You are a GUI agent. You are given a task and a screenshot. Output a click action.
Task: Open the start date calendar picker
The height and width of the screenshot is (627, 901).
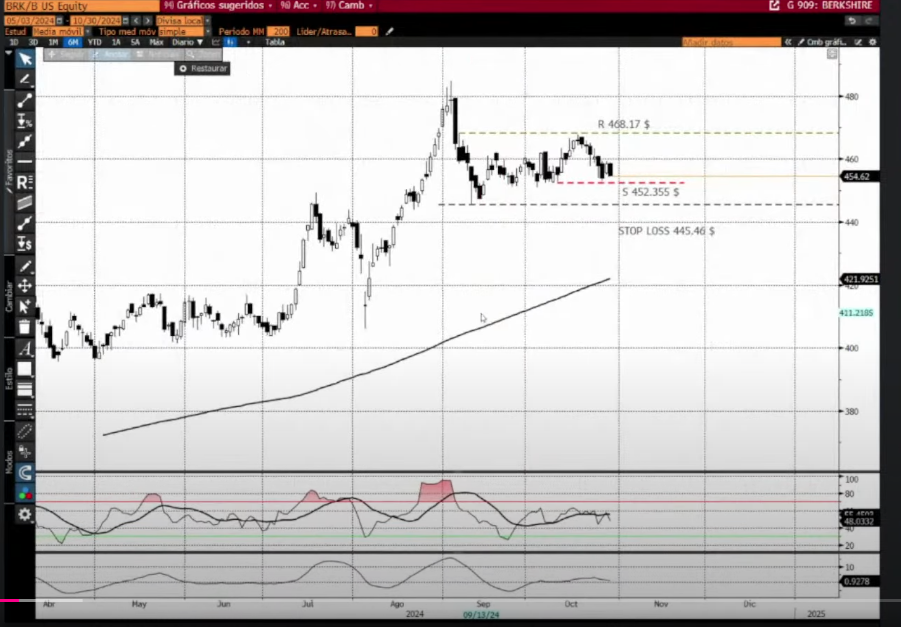pos(59,21)
